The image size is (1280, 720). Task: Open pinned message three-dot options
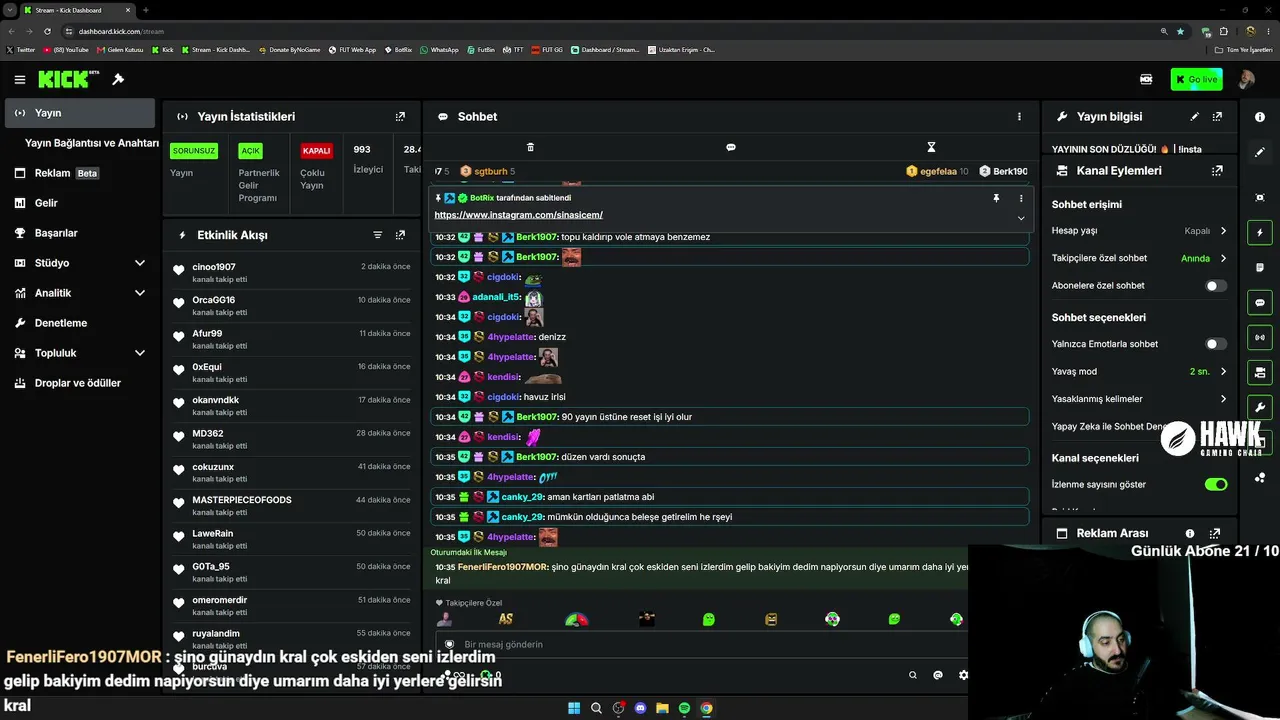pyautogui.click(x=1021, y=198)
